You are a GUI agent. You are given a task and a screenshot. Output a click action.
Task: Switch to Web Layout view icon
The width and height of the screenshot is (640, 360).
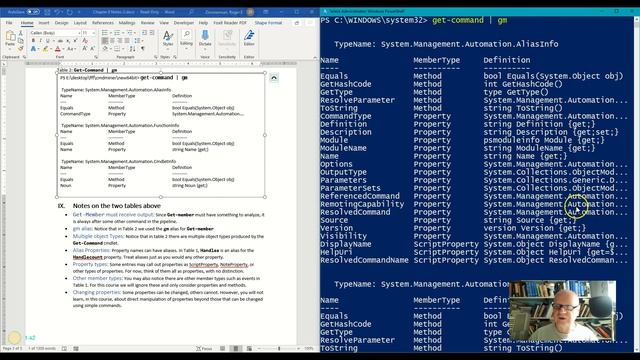coord(249,349)
